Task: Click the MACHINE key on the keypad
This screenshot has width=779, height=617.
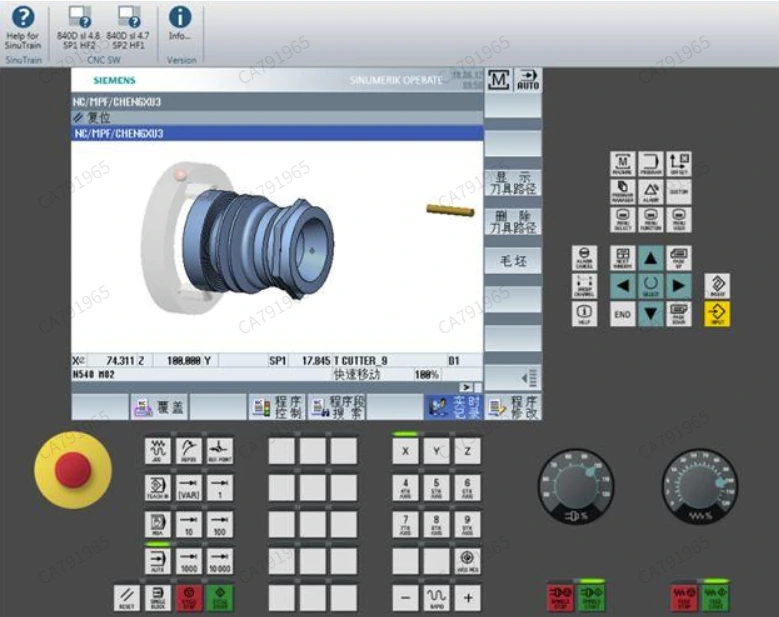Action: pyautogui.click(x=623, y=164)
